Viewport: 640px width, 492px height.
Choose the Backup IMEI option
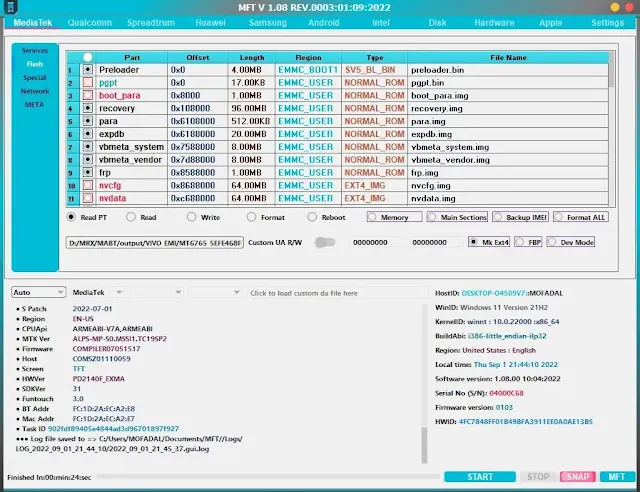coord(520,217)
